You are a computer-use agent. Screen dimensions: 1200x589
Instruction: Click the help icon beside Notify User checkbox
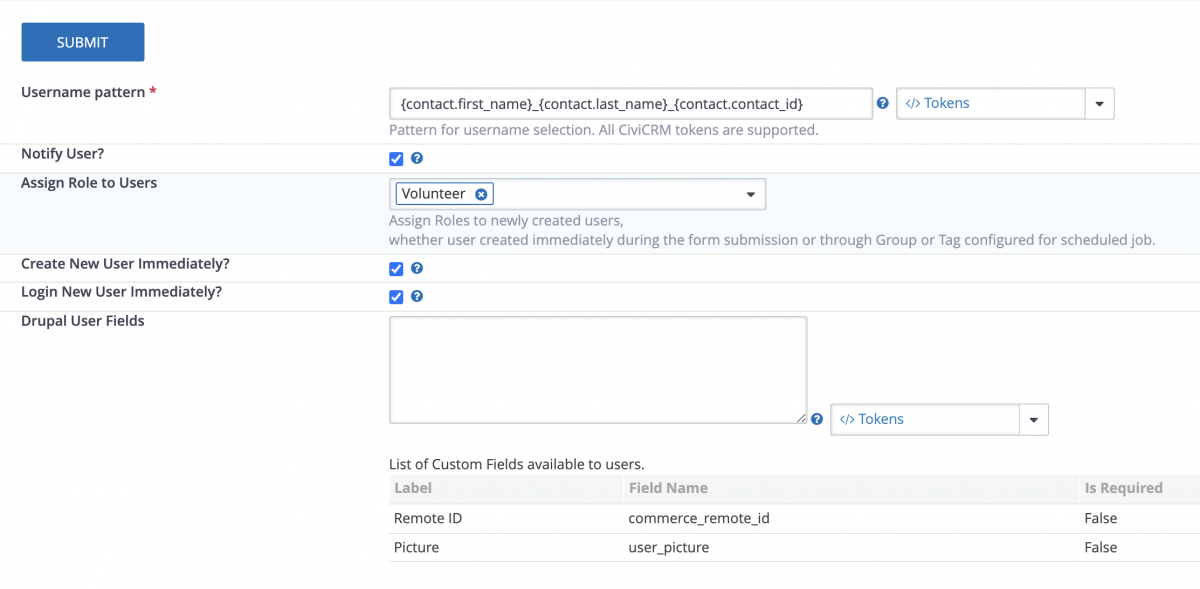416,158
